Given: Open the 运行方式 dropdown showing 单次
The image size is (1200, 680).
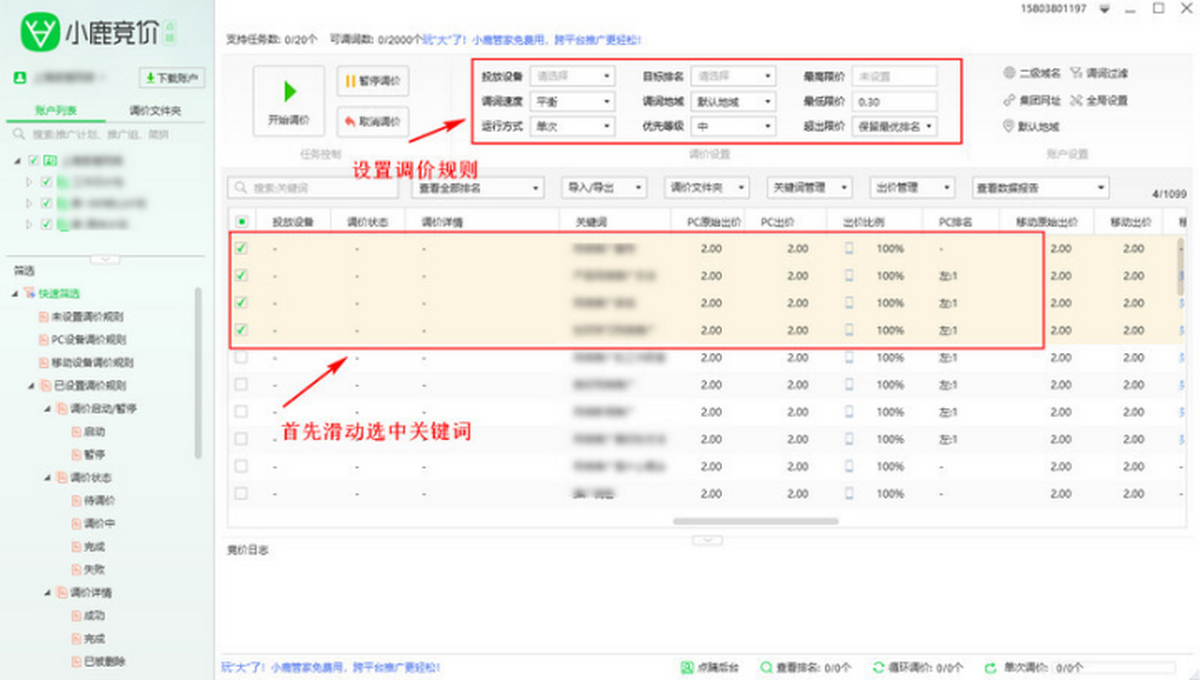Looking at the screenshot, I should coord(573,127).
